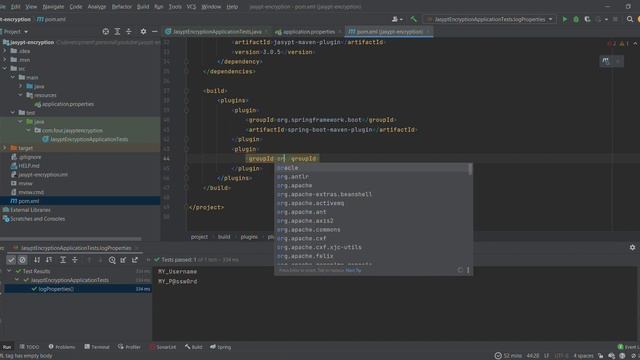Sort test results by duration

pyautogui.click(x=49, y=260)
